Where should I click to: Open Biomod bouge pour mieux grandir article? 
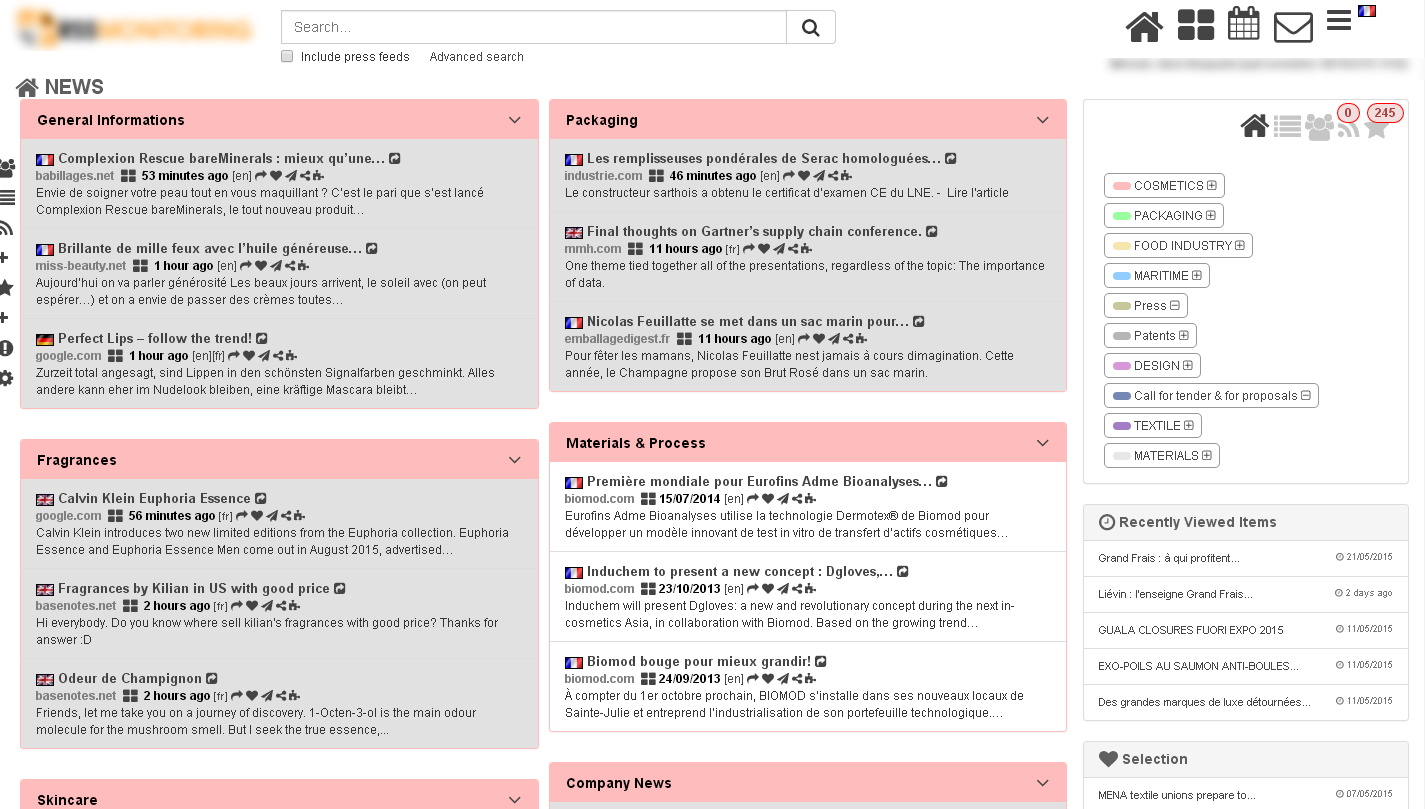[699, 661]
